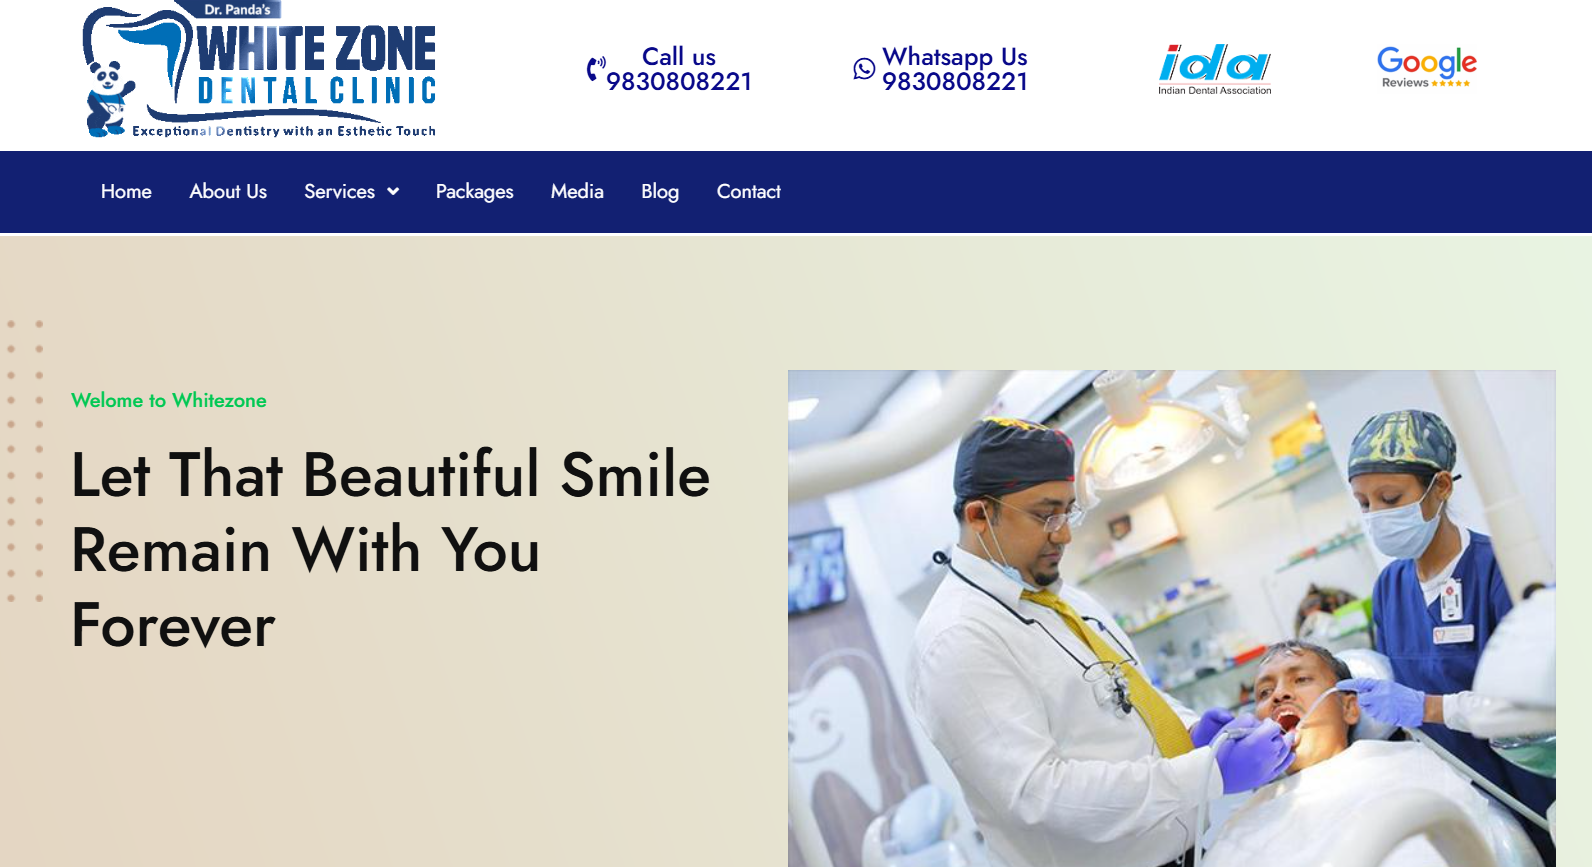Navigate to the Packages page
Screen dimensions: 1592x867
[x=475, y=192]
